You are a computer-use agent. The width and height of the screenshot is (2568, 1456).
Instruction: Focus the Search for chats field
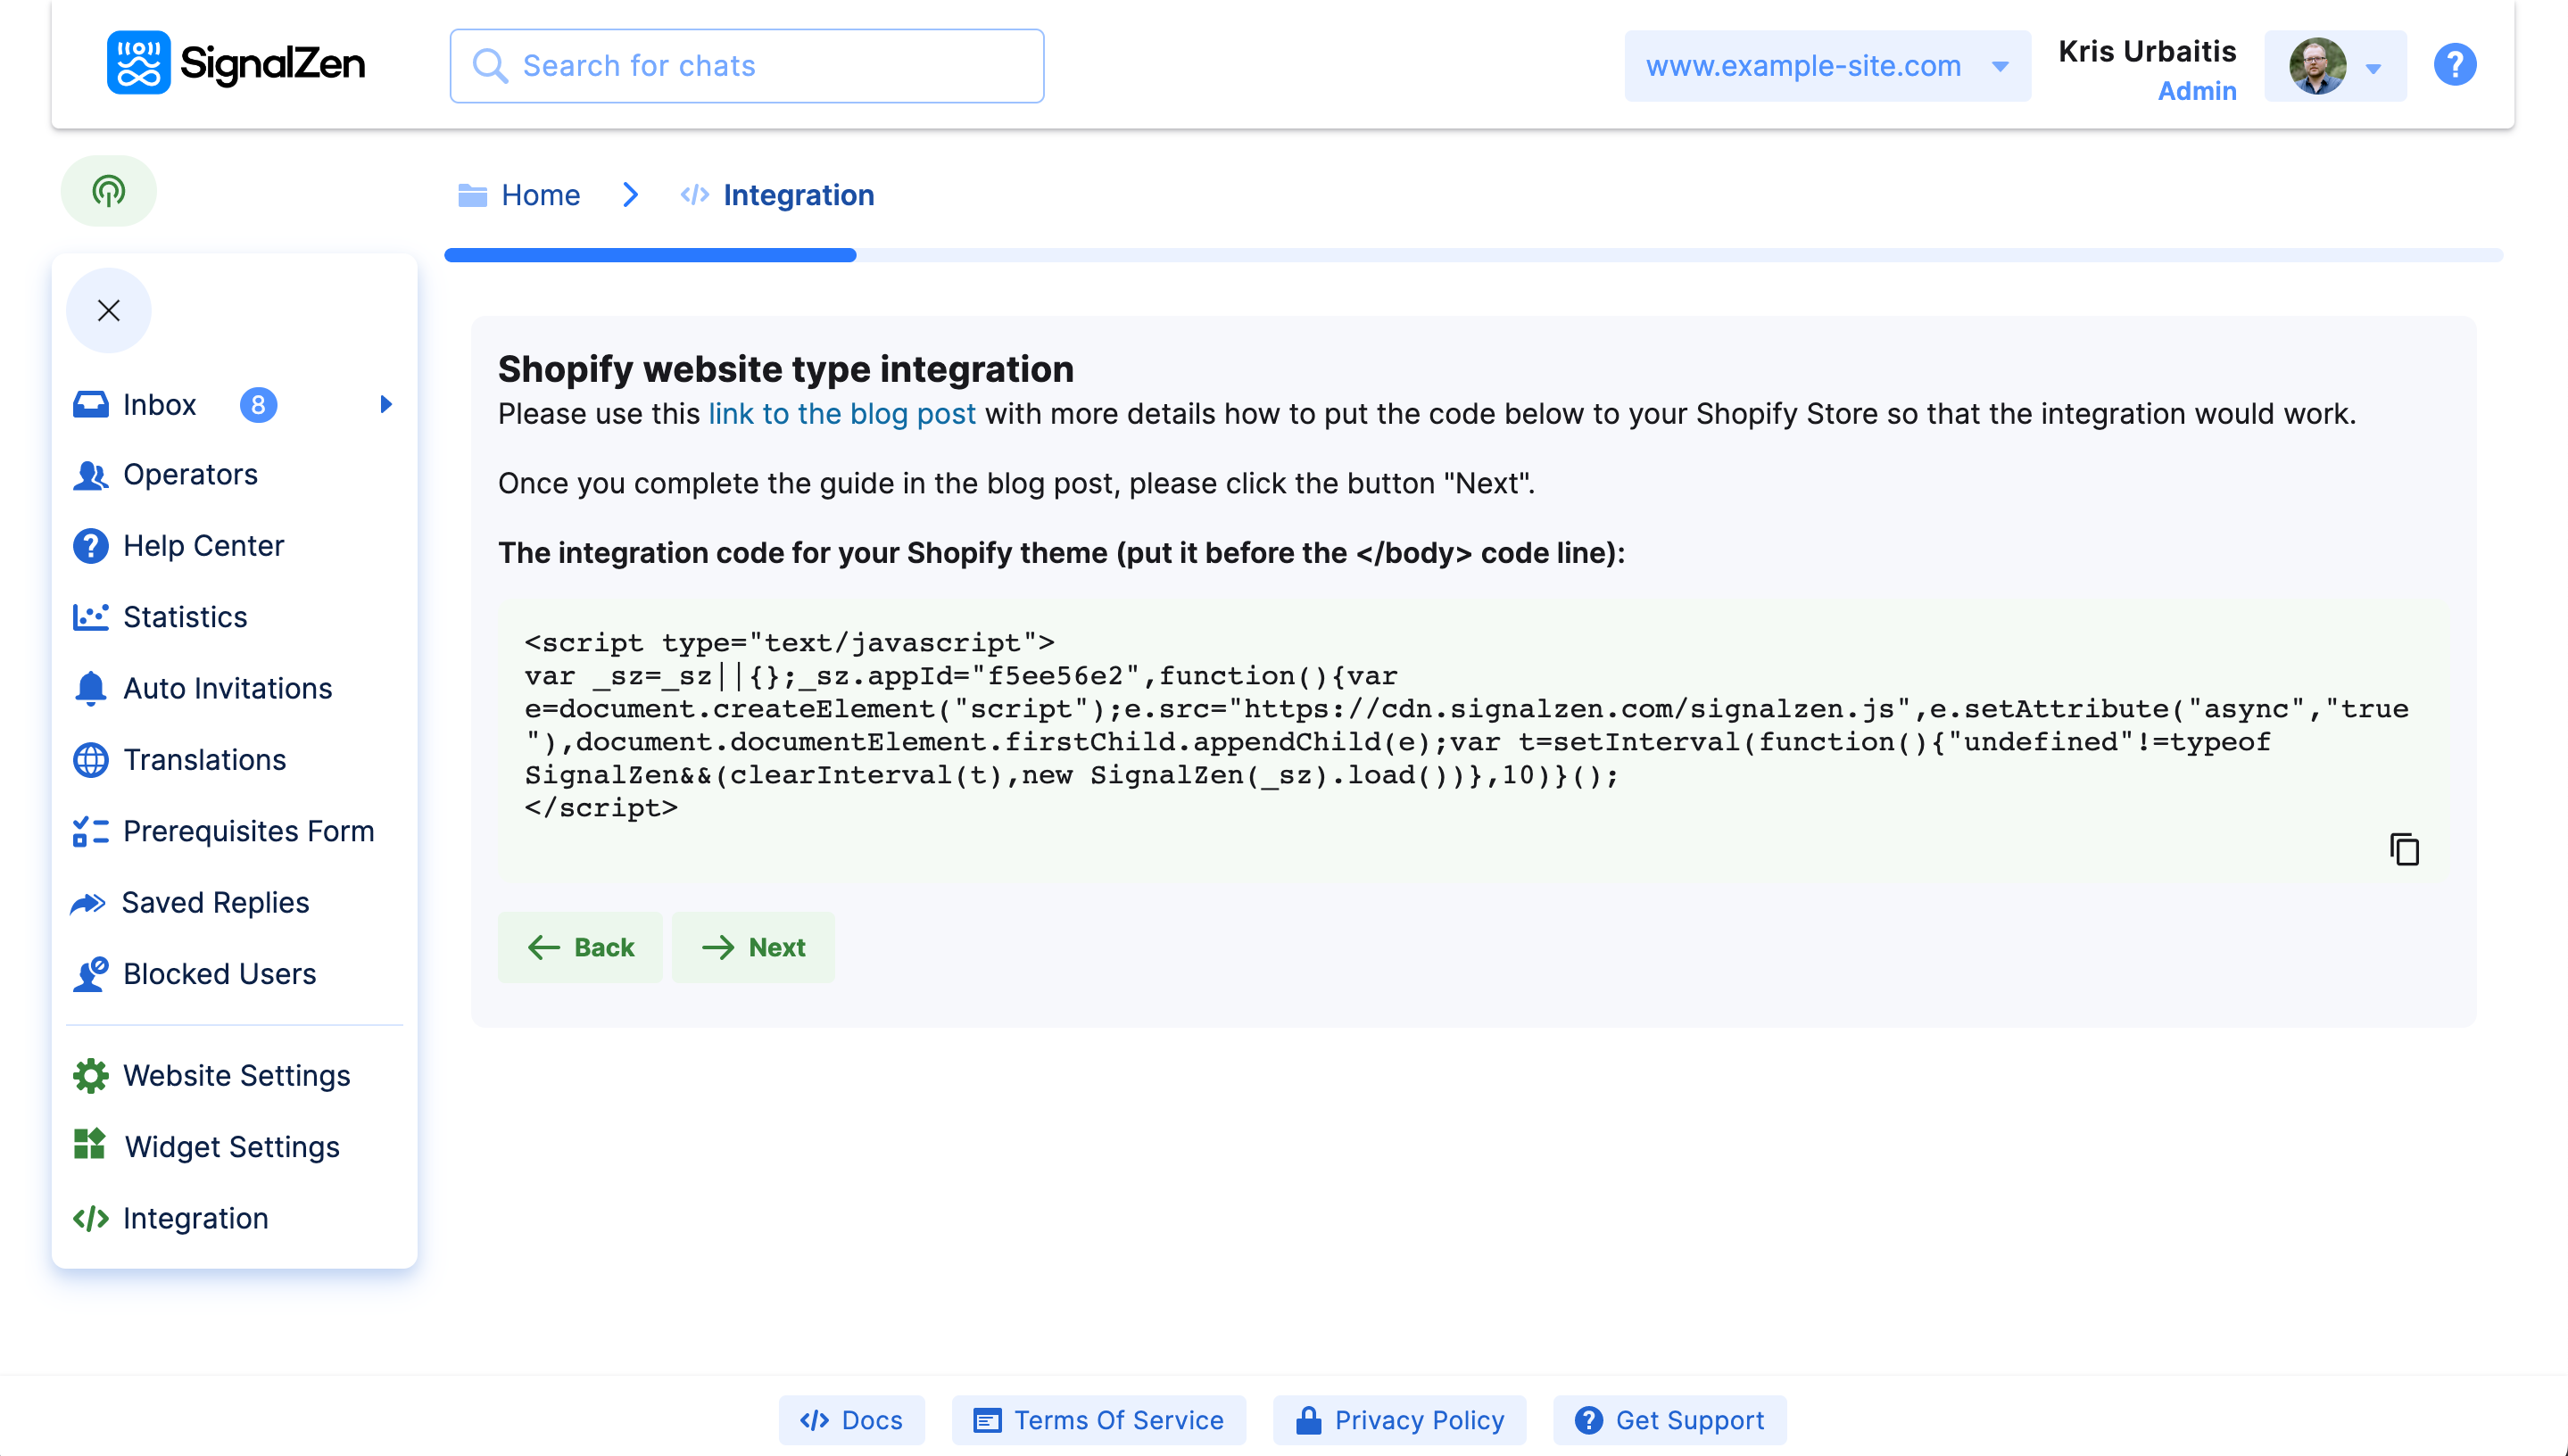pyautogui.click(x=746, y=66)
